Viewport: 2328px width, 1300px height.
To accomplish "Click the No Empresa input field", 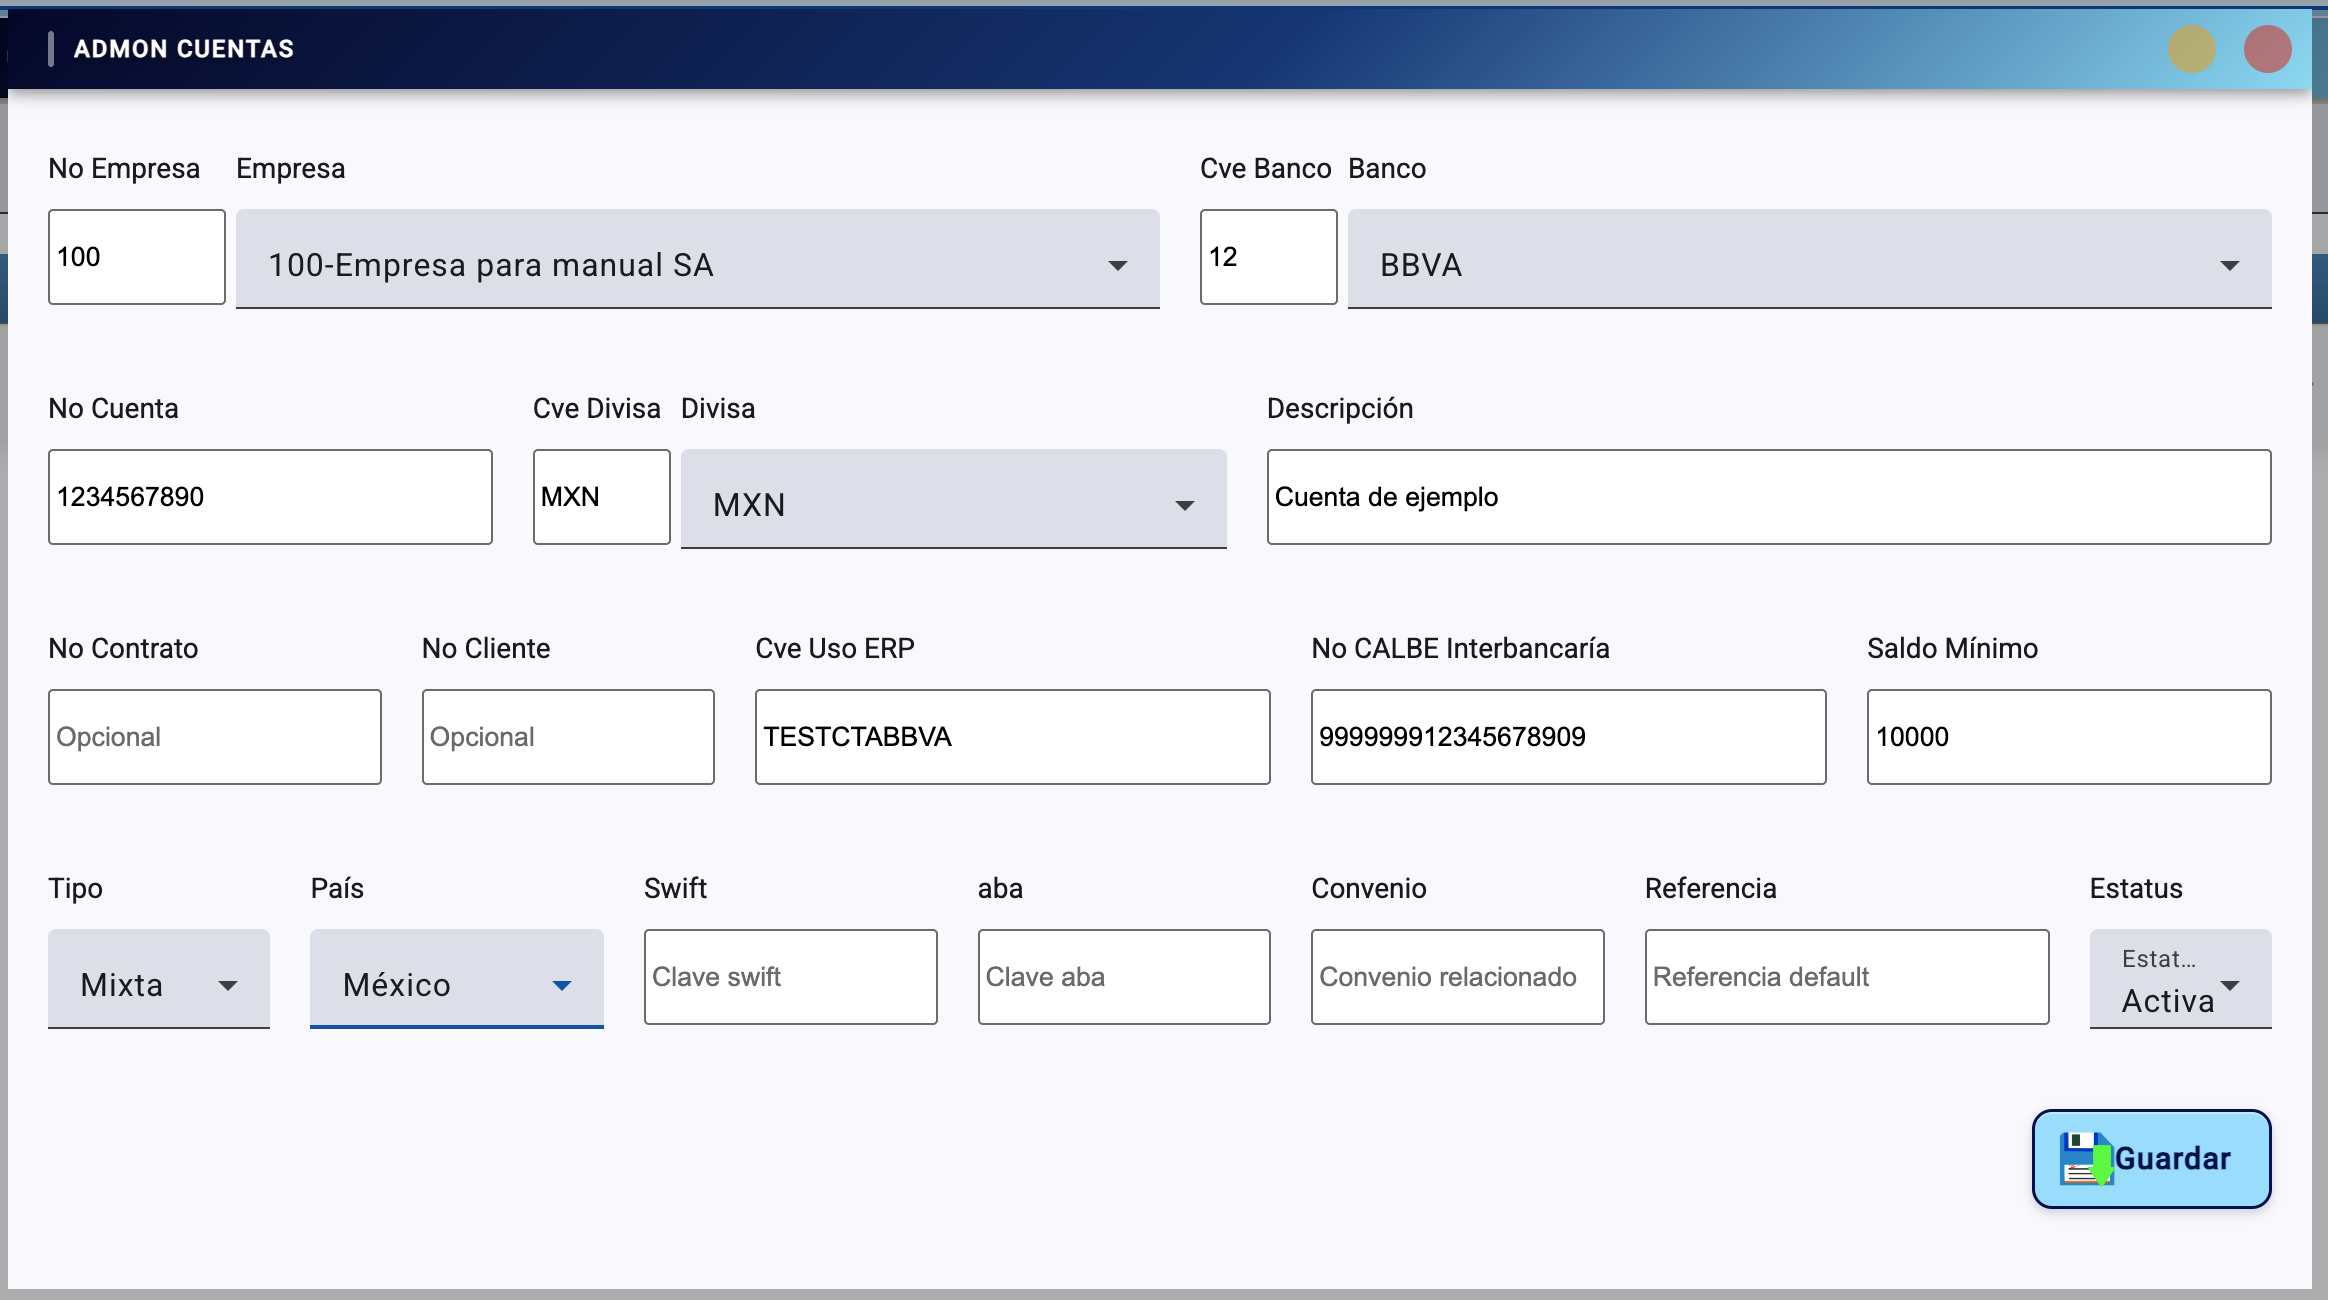I will [136, 257].
